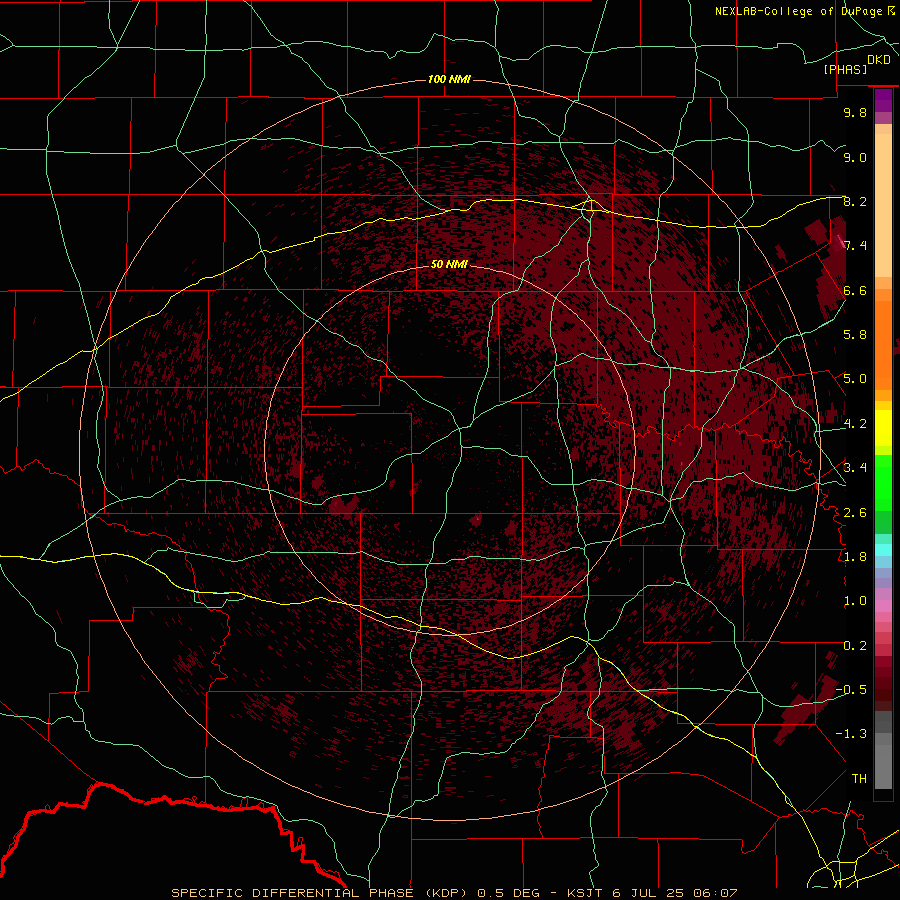Click the TH threshold label on the scale
The image size is (900, 900).
pos(859,779)
